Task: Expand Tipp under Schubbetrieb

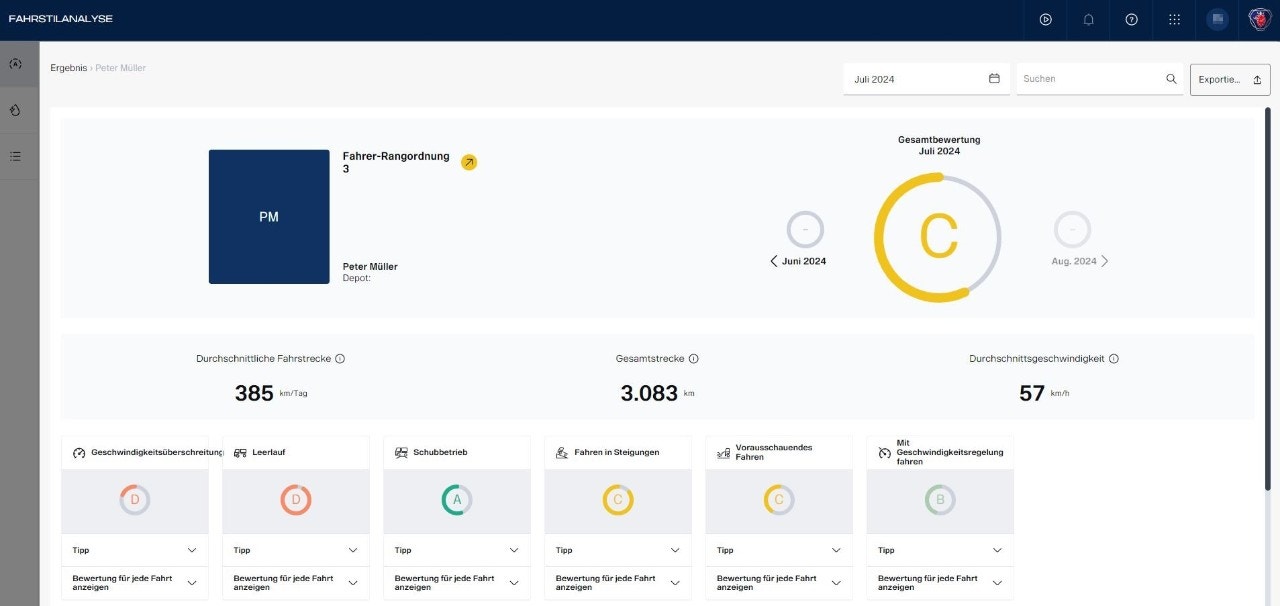Action: tap(457, 550)
